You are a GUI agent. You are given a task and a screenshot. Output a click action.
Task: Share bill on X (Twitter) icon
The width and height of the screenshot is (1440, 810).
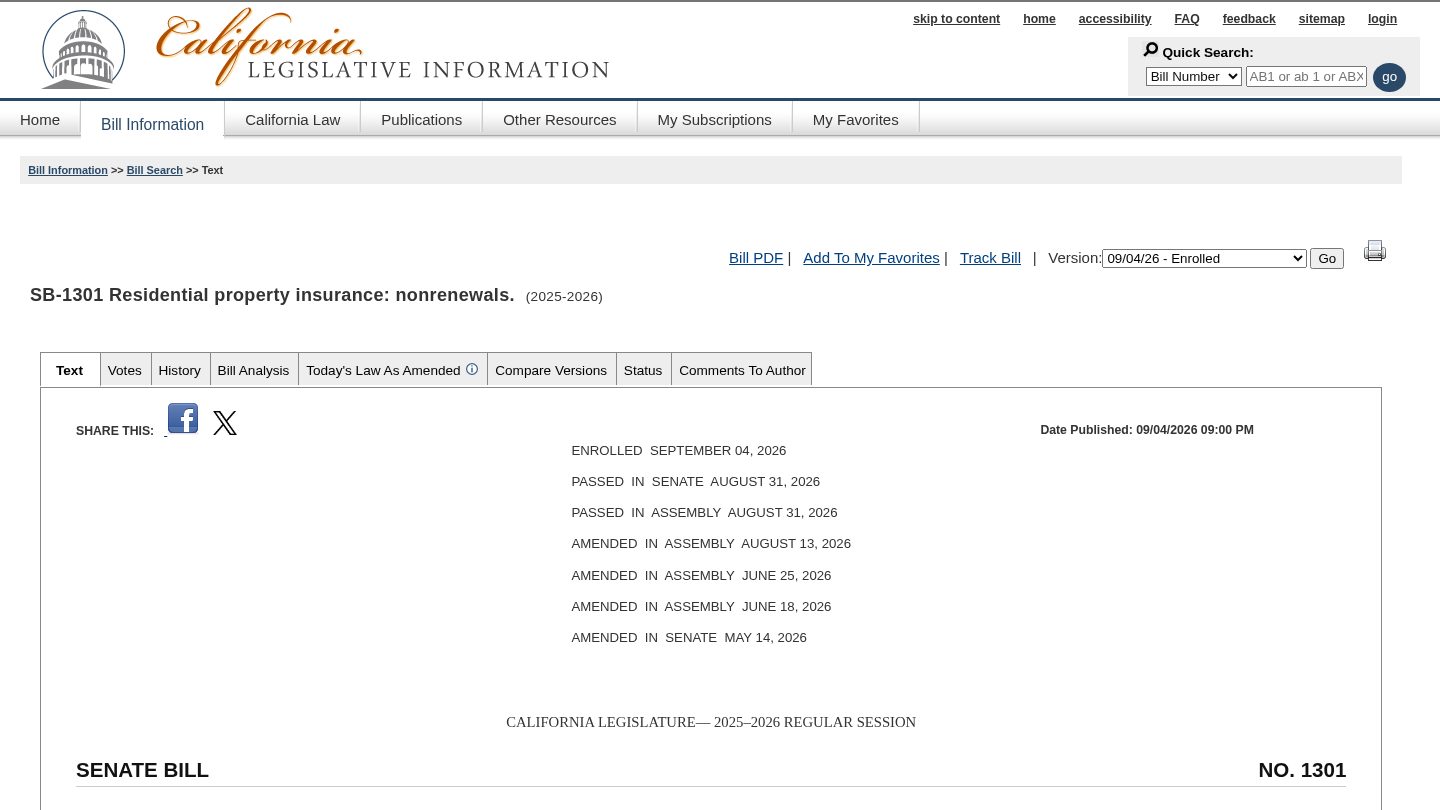pyautogui.click(x=225, y=423)
